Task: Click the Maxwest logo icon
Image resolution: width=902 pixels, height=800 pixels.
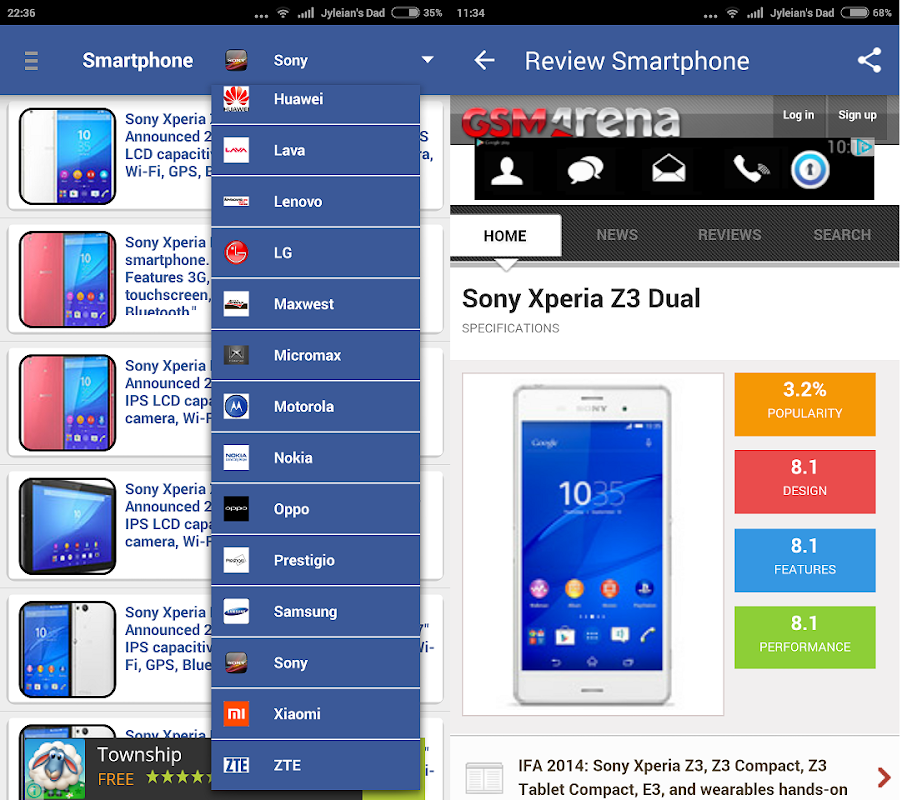Action: 236,304
